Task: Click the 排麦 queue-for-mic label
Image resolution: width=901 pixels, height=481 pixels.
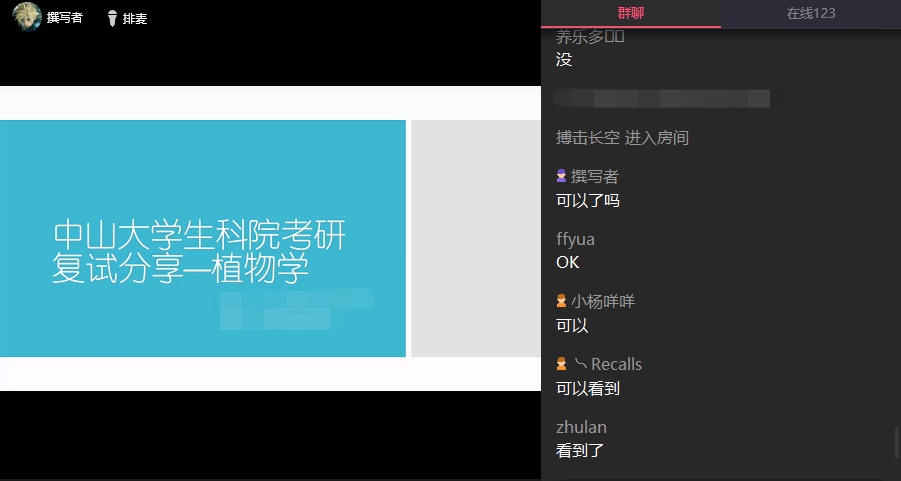Action: point(135,18)
